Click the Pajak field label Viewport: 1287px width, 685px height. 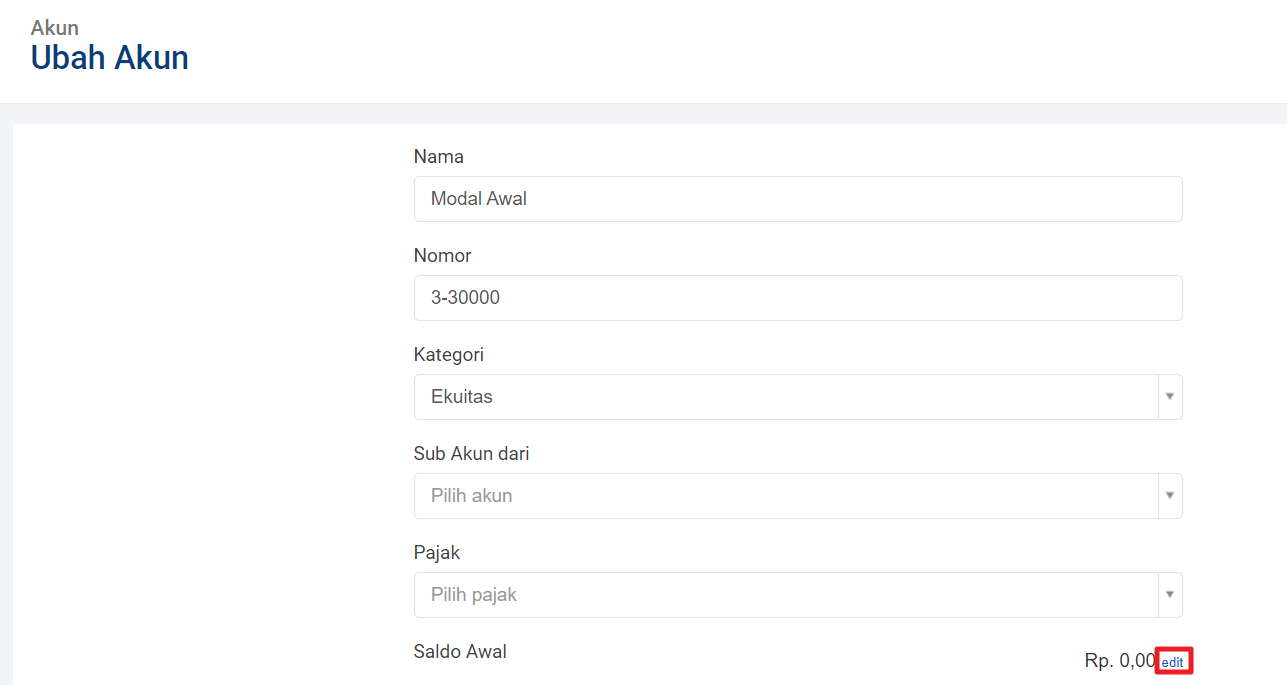(x=436, y=553)
